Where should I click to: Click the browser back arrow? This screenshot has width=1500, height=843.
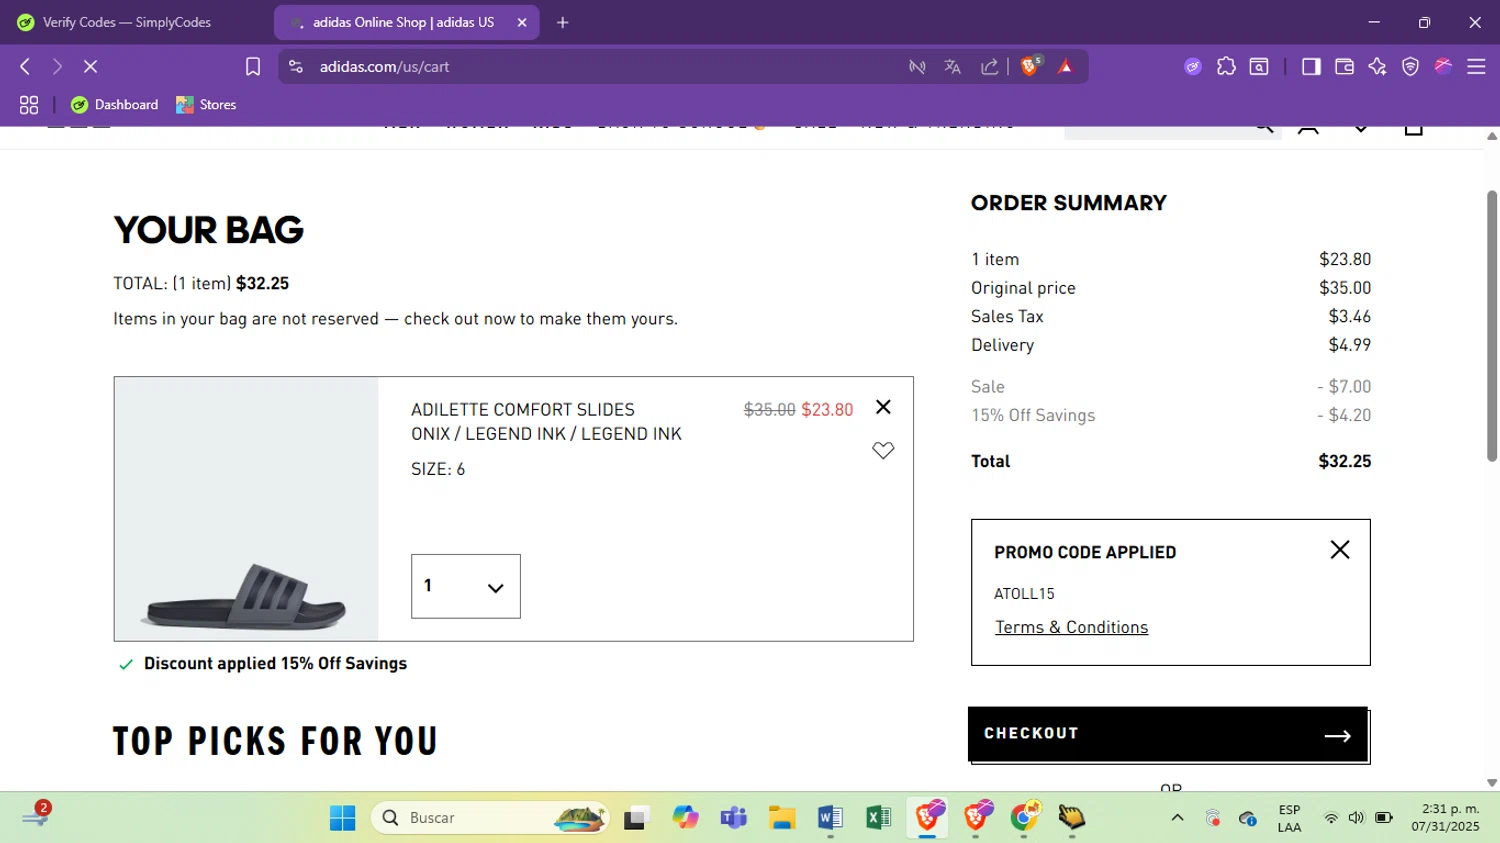click(25, 67)
